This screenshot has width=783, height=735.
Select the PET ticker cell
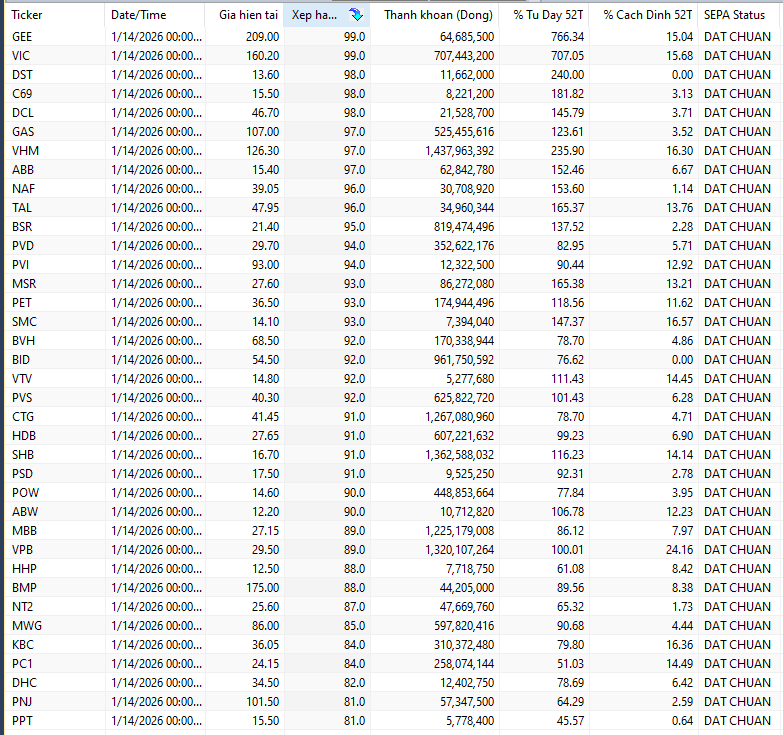pyautogui.click(x=22, y=302)
